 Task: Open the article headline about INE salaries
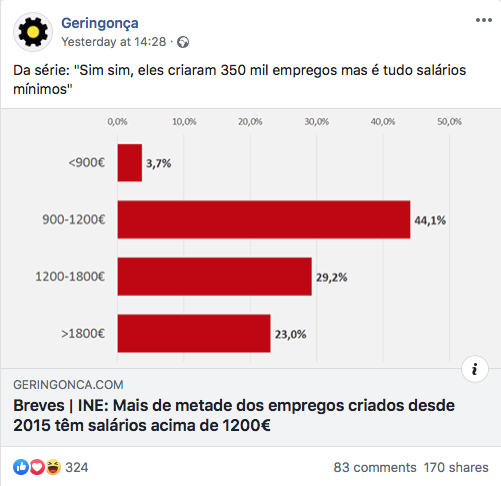click(234, 415)
